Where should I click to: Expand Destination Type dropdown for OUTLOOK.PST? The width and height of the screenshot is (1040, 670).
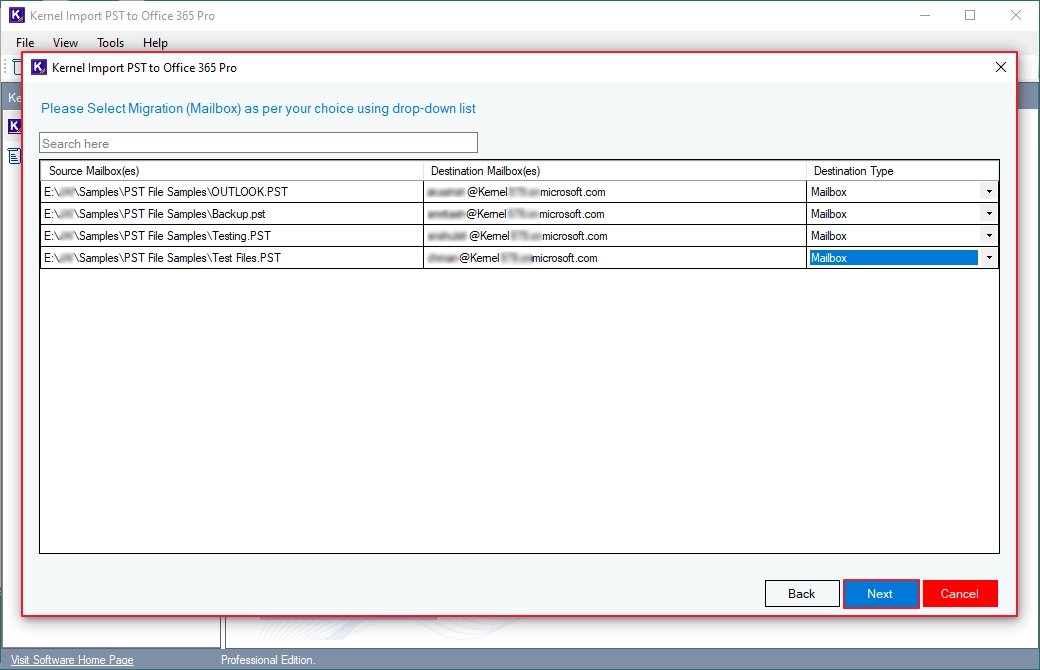[x=989, y=192]
